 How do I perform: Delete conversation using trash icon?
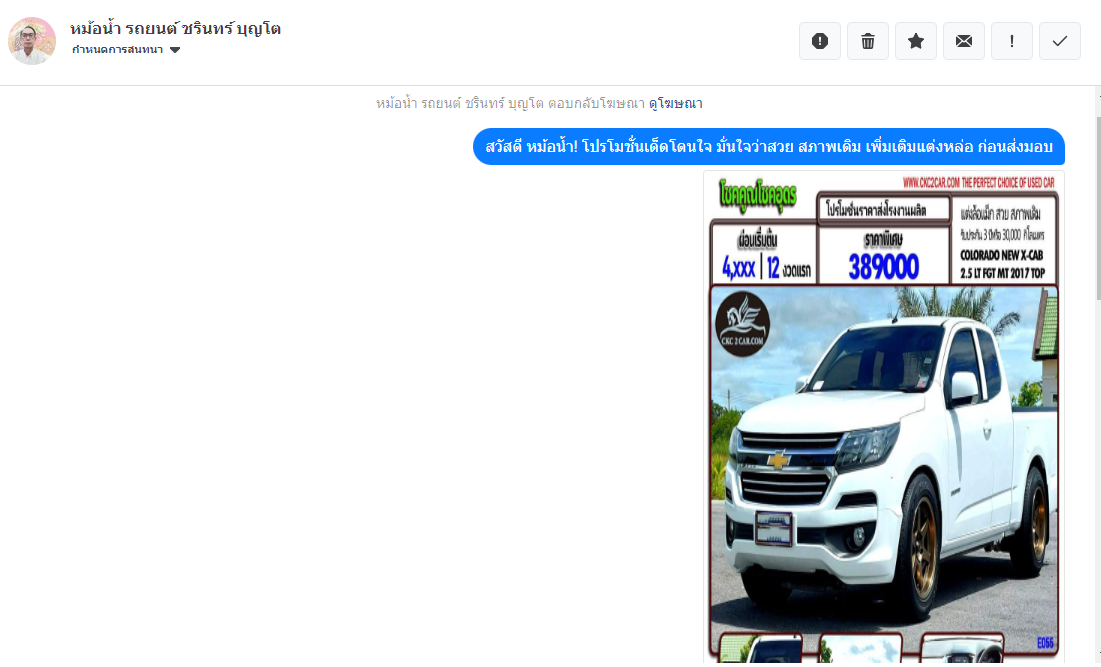point(868,41)
